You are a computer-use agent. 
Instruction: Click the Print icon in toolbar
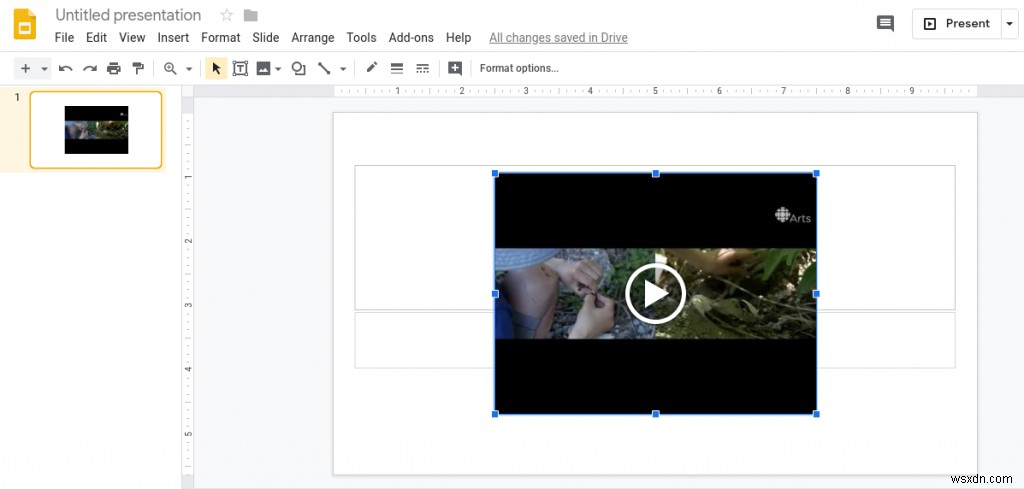pos(114,68)
